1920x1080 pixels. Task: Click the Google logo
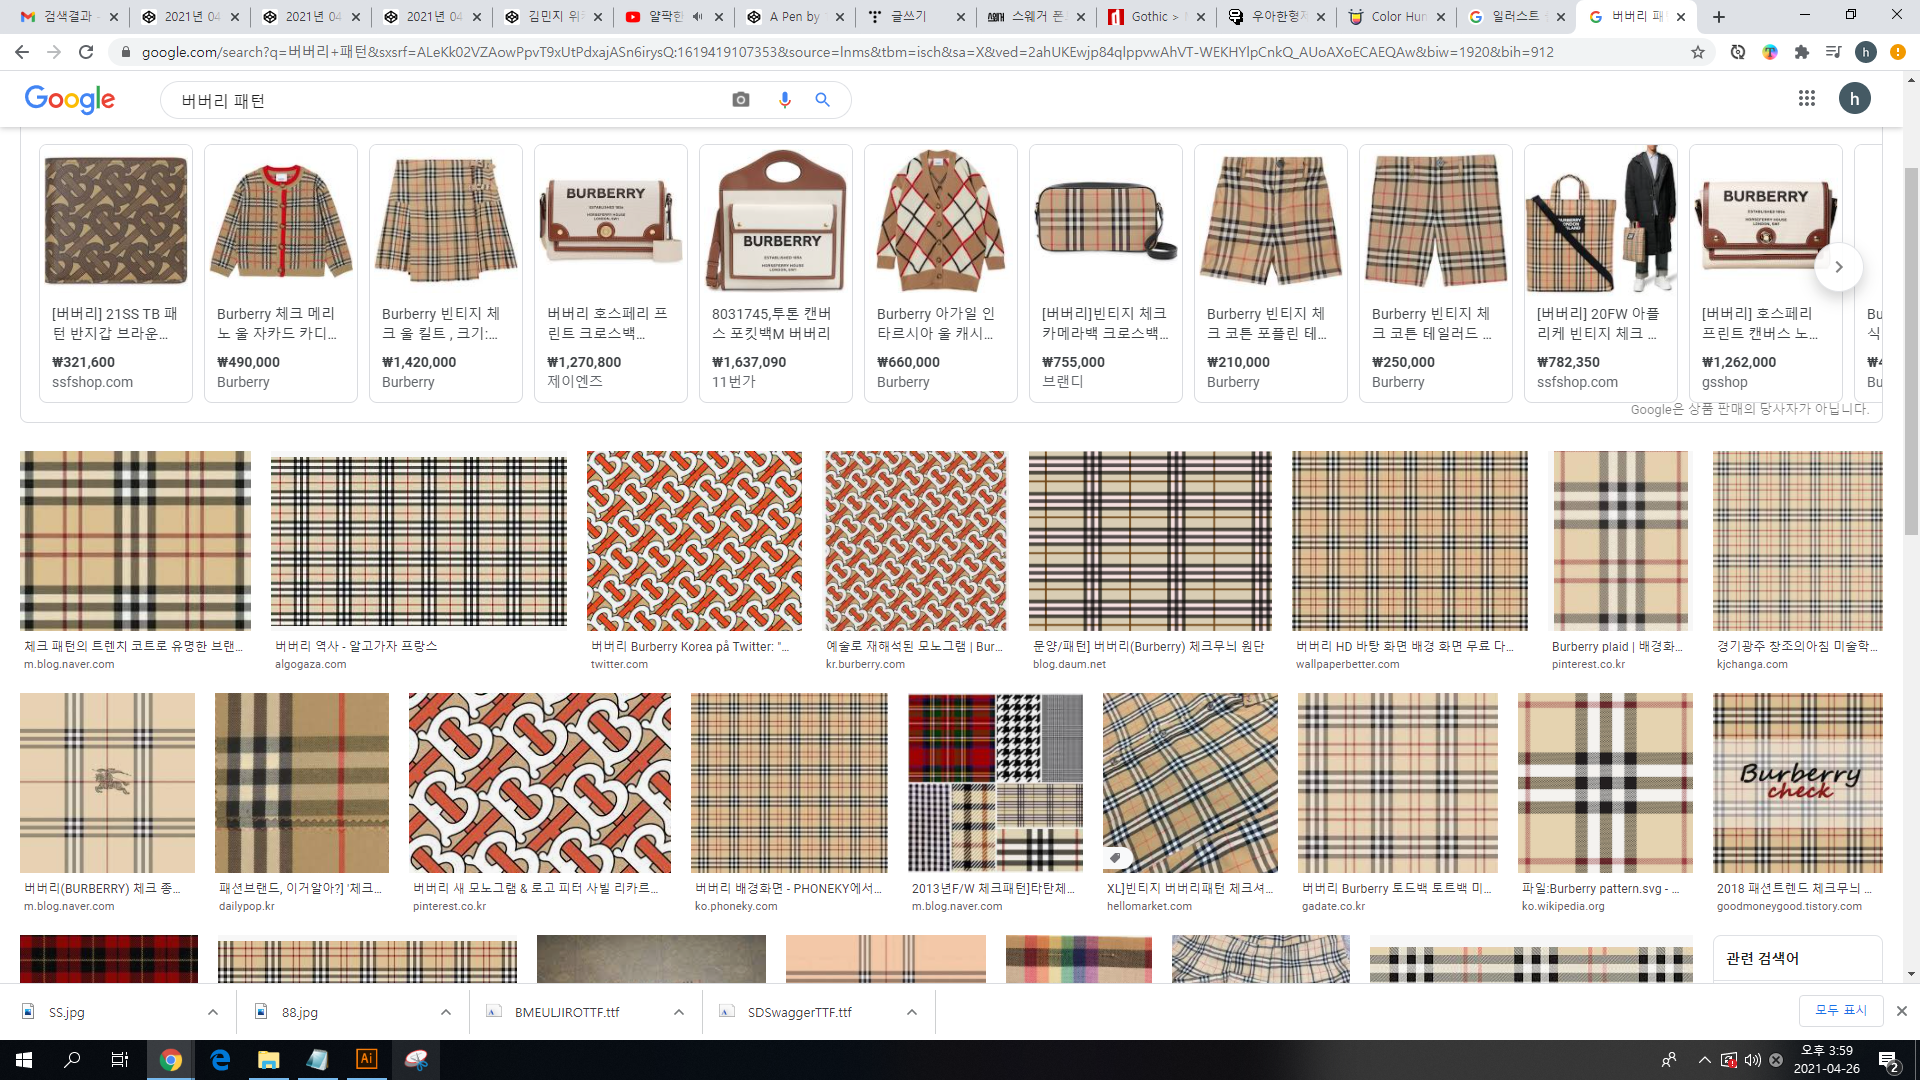click(x=70, y=99)
